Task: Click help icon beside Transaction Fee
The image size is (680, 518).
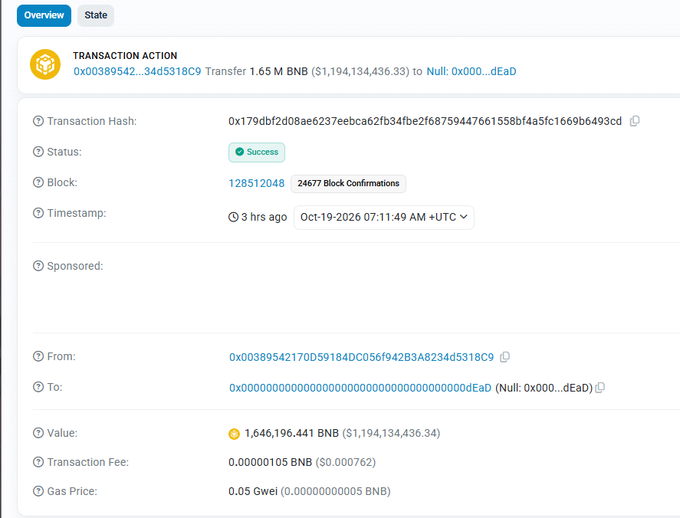Action: (x=38, y=462)
